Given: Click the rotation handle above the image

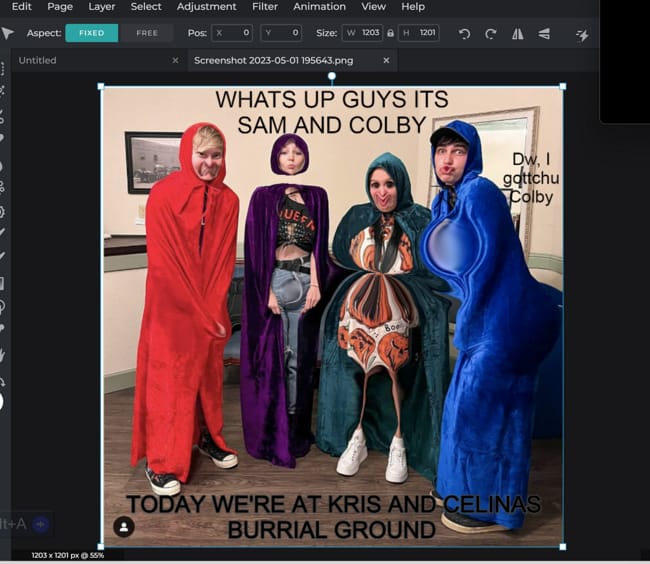Looking at the screenshot, I should tap(331, 75).
